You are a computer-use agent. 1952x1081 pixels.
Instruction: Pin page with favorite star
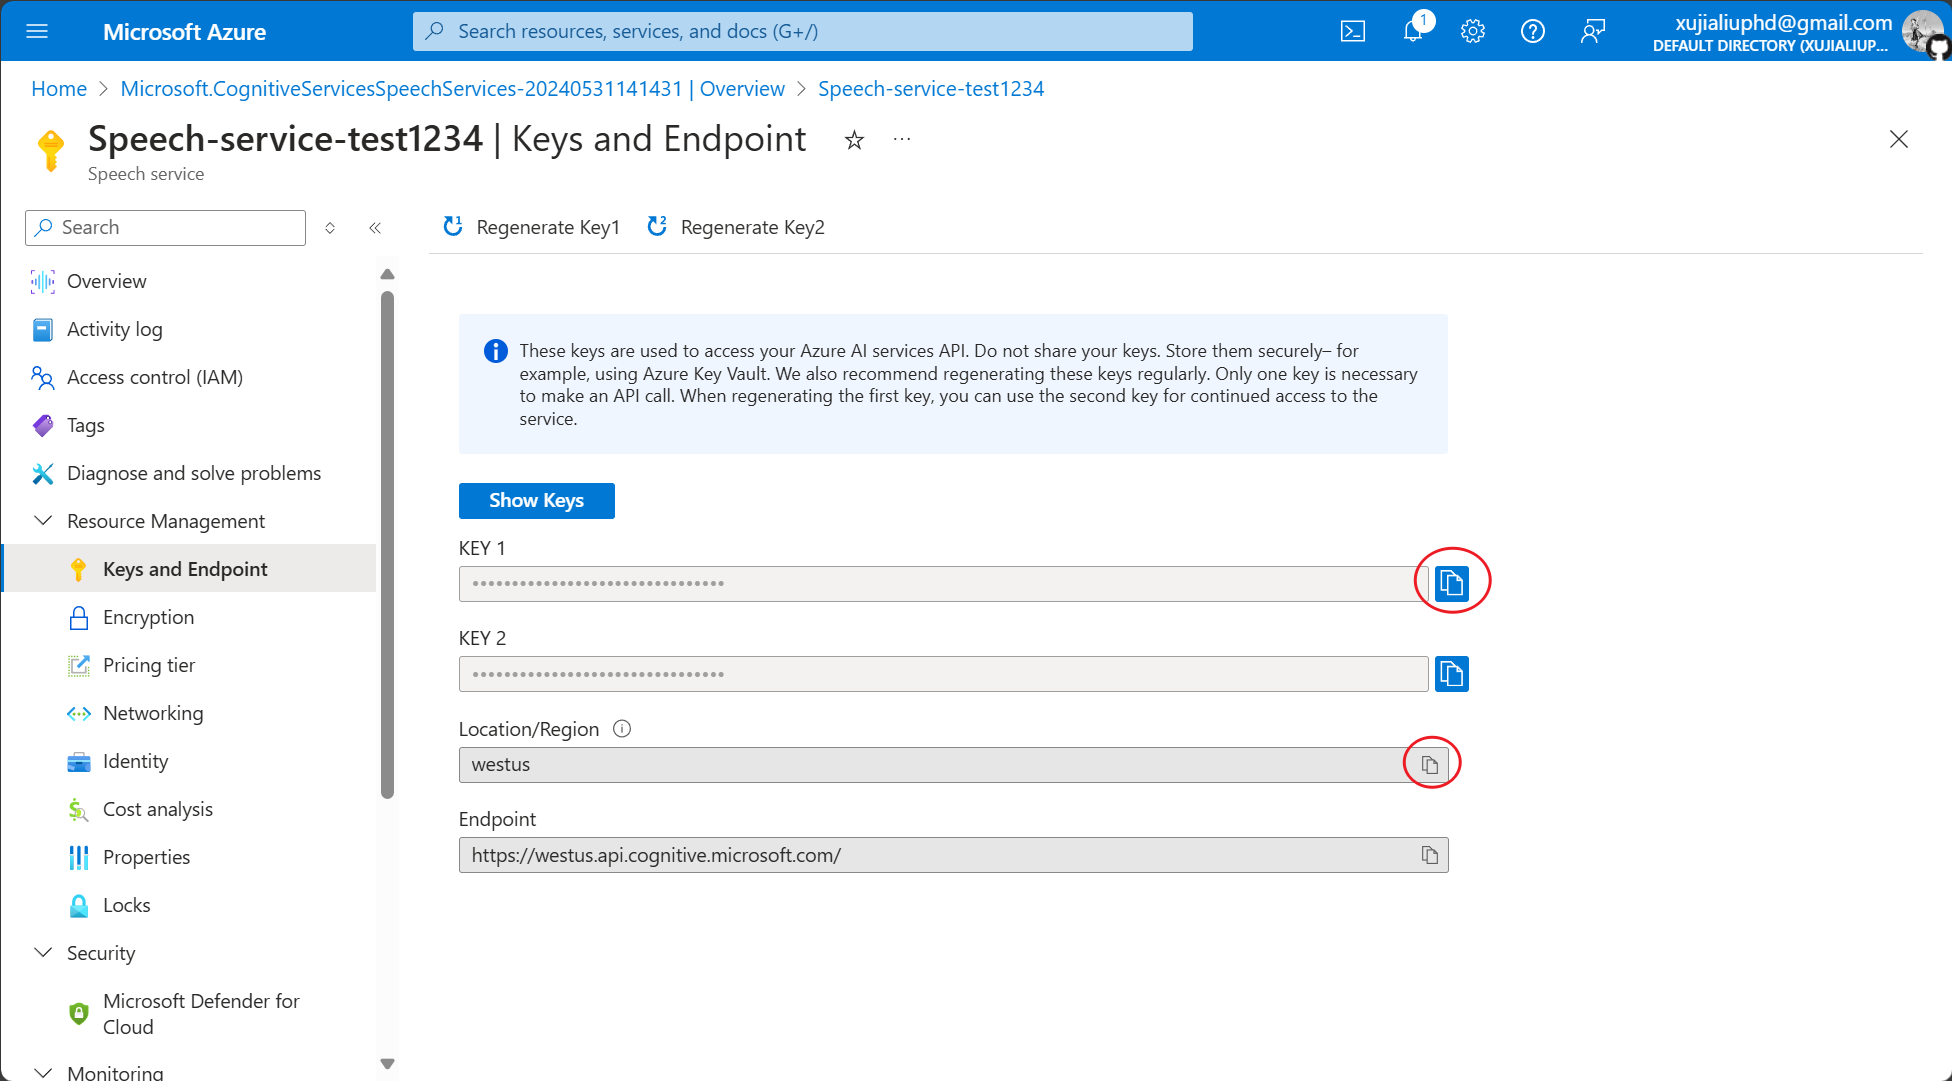[854, 140]
